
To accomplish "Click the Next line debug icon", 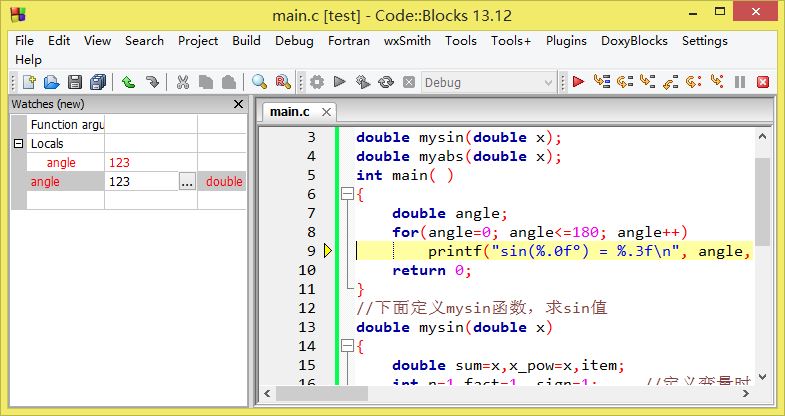I will point(625,81).
